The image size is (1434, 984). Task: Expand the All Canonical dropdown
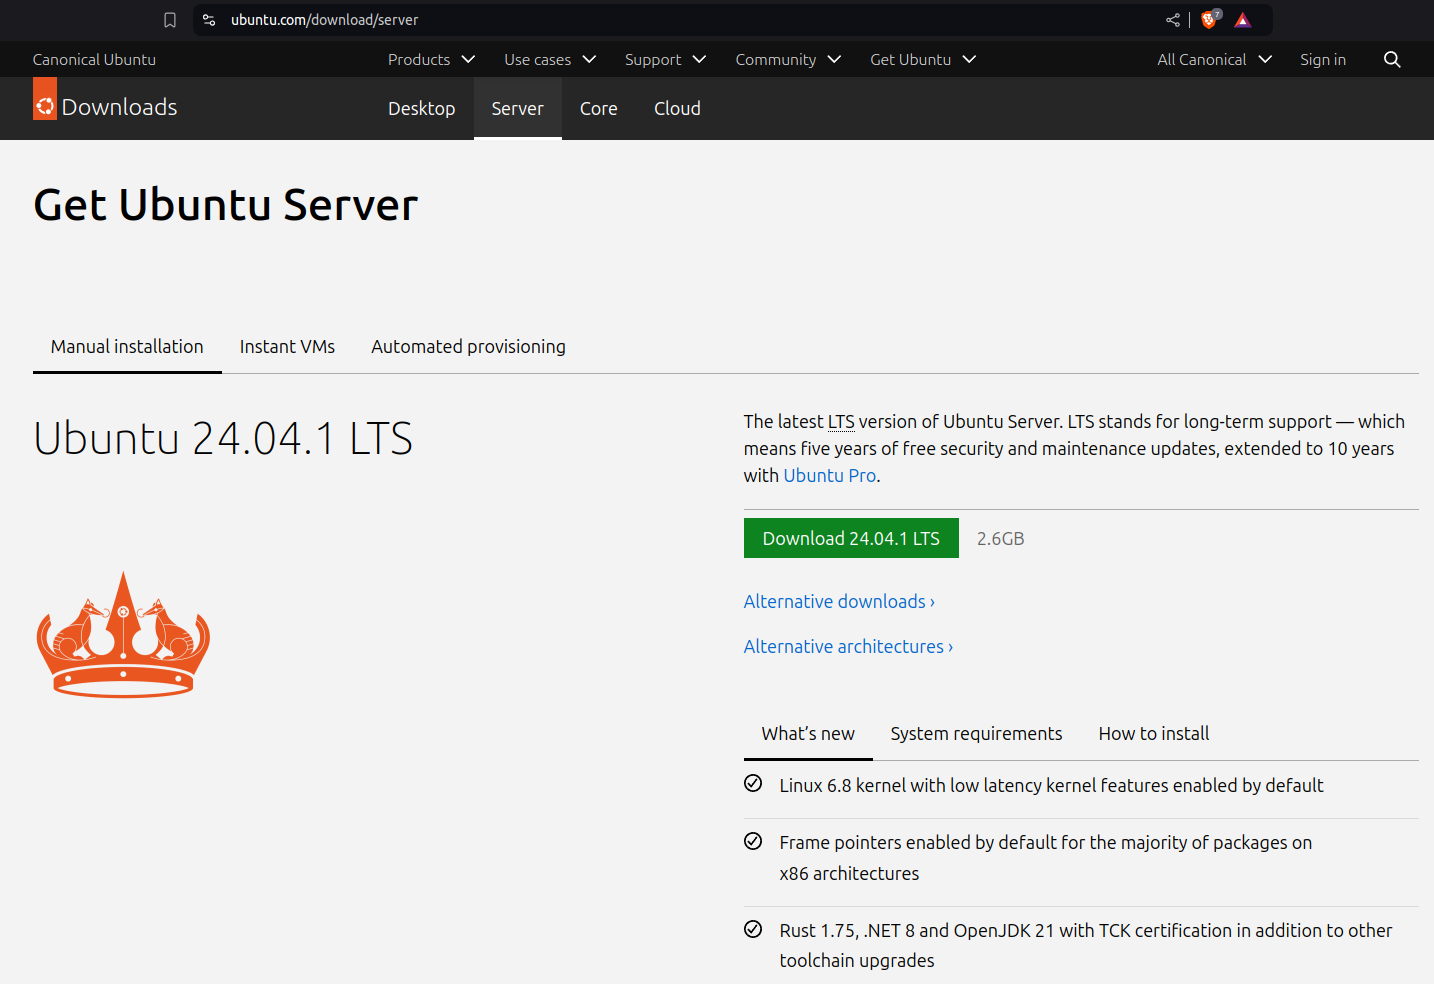[x=1215, y=60]
